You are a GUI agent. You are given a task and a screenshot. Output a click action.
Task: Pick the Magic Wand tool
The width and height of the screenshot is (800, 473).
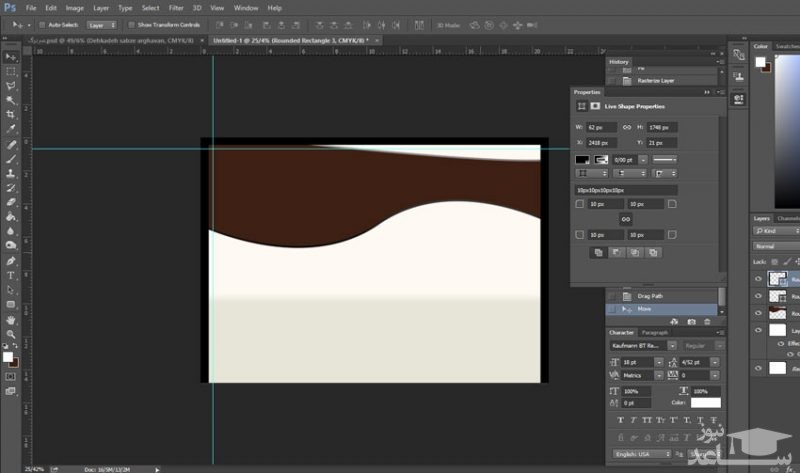[x=10, y=100]
